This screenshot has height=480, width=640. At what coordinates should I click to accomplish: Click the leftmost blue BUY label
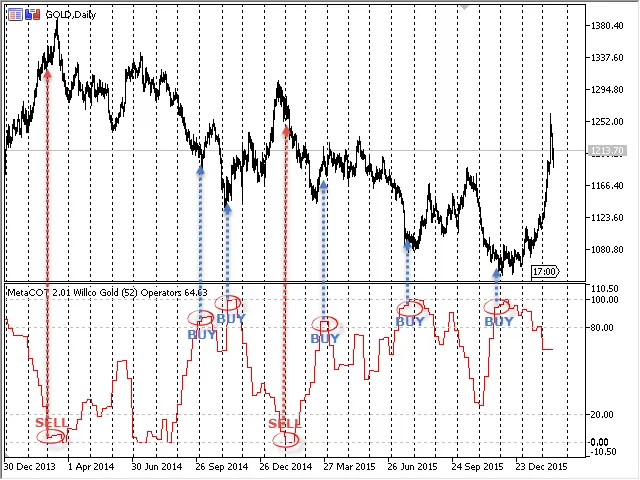point(201,334)
